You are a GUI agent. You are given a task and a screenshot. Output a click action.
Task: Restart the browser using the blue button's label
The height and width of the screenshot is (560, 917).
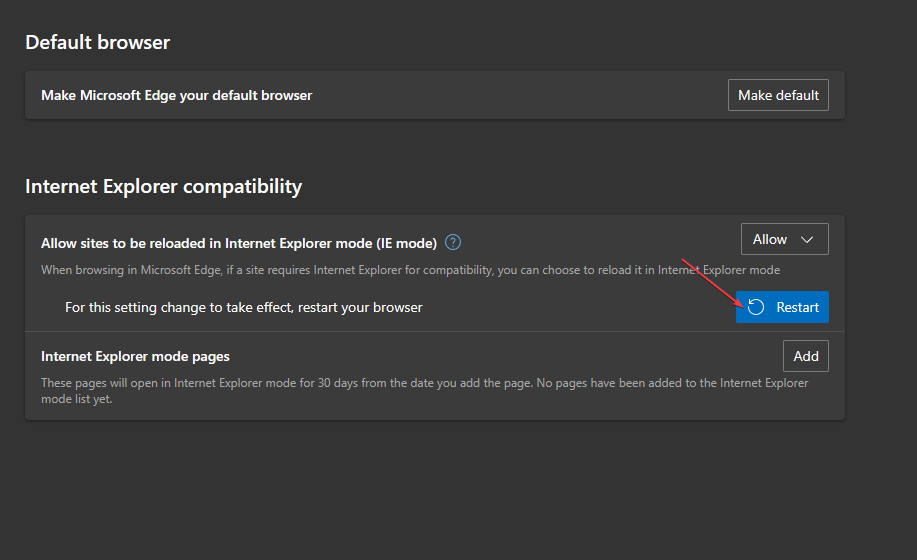point(797,307)
